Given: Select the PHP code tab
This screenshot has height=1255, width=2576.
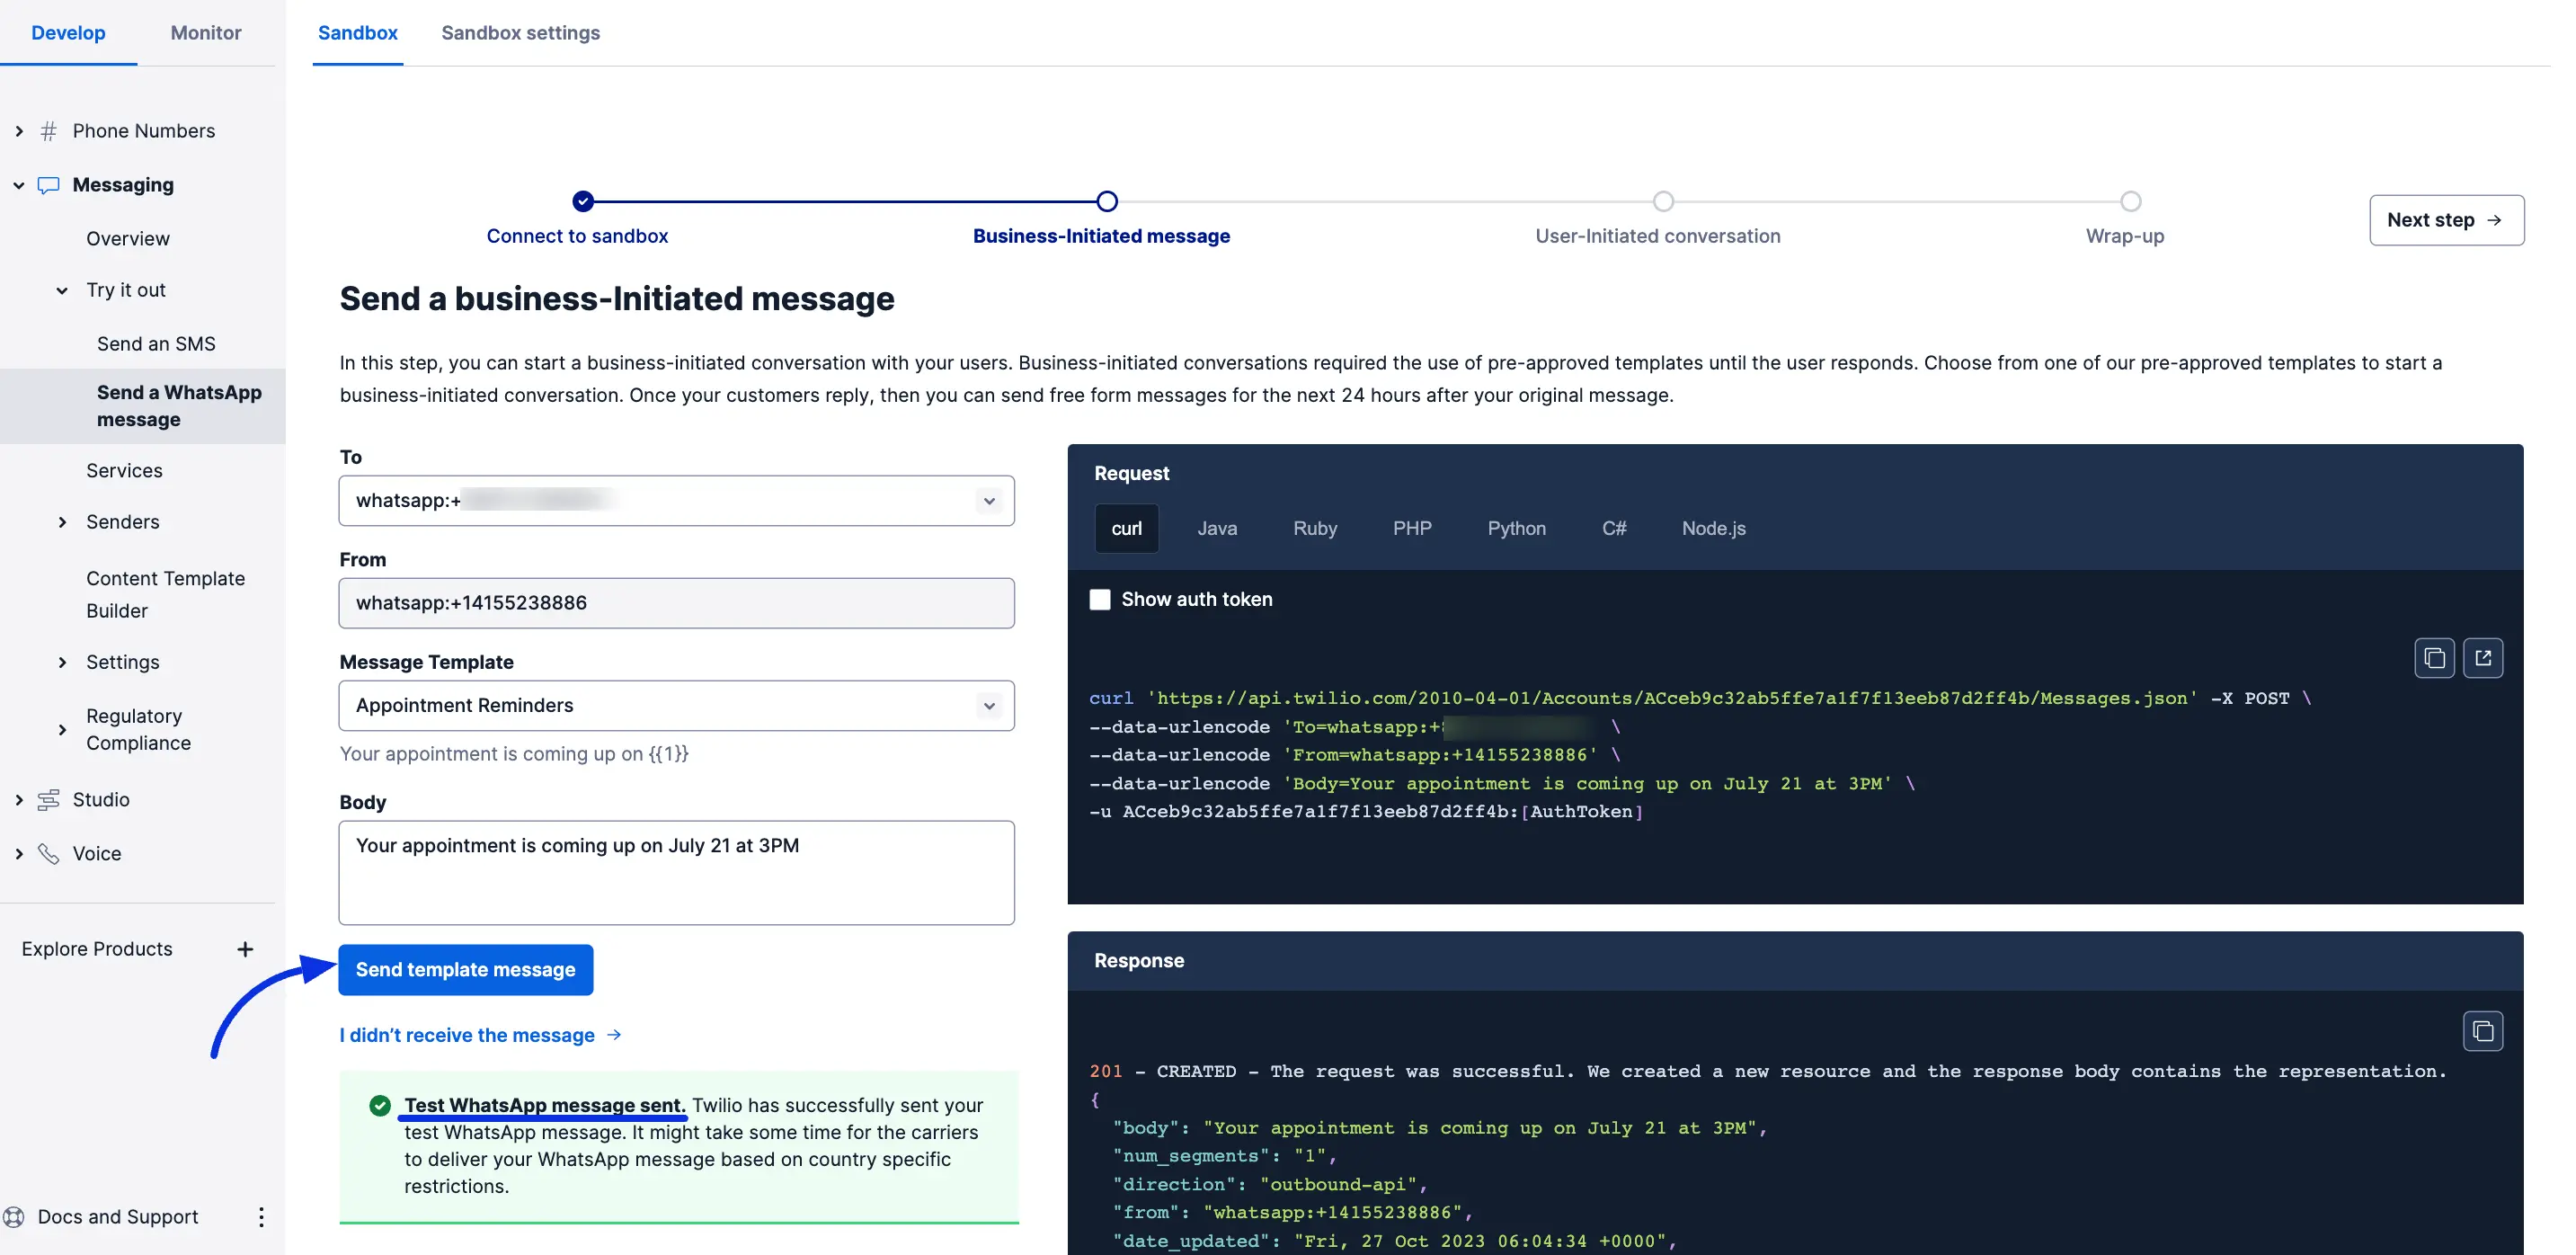Looking at the screenshot, I should click(1412, 528).
